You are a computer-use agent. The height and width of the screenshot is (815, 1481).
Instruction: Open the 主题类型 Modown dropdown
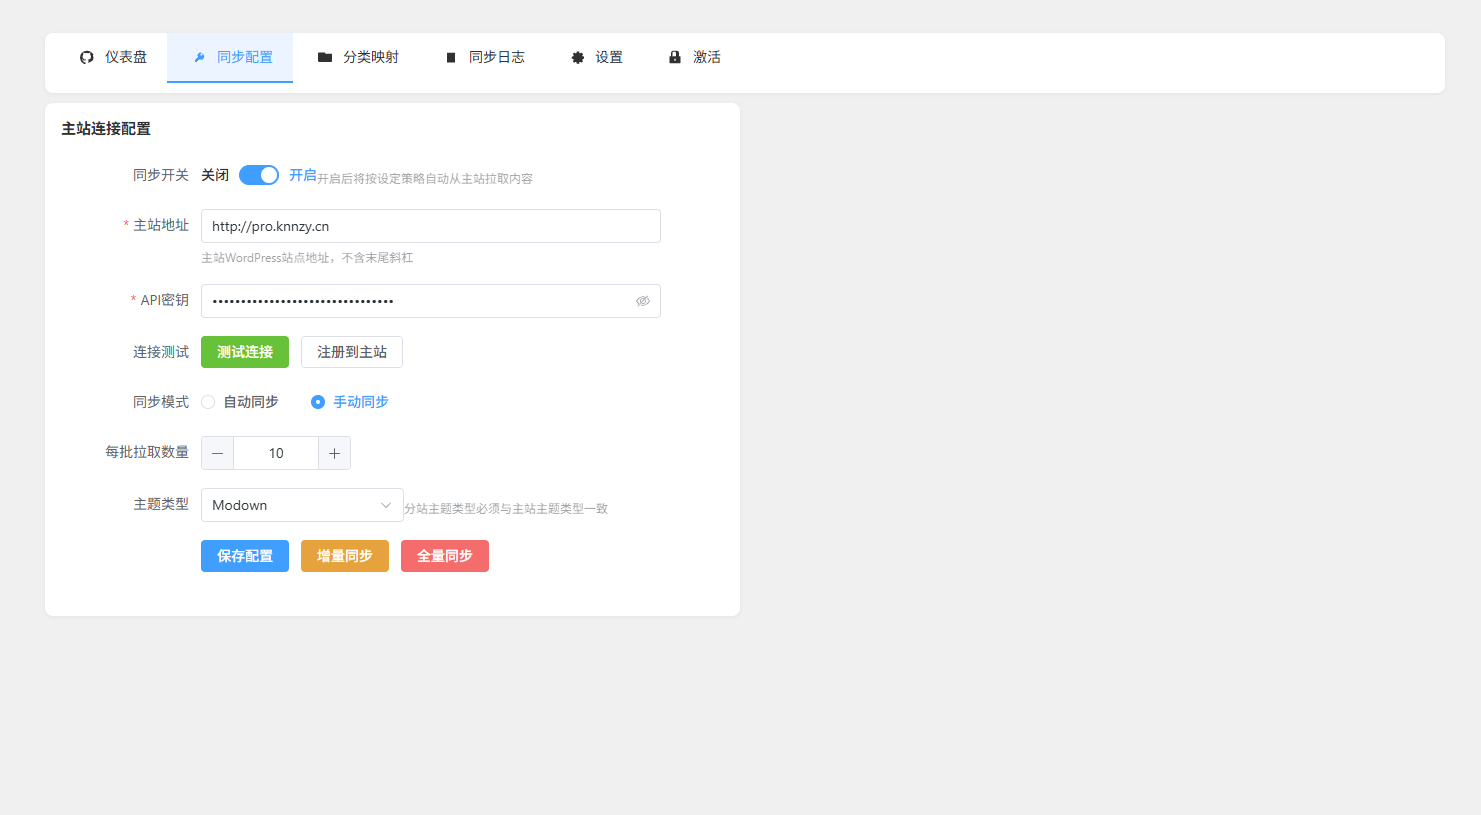pyautogui.click(x=301, y=505)
